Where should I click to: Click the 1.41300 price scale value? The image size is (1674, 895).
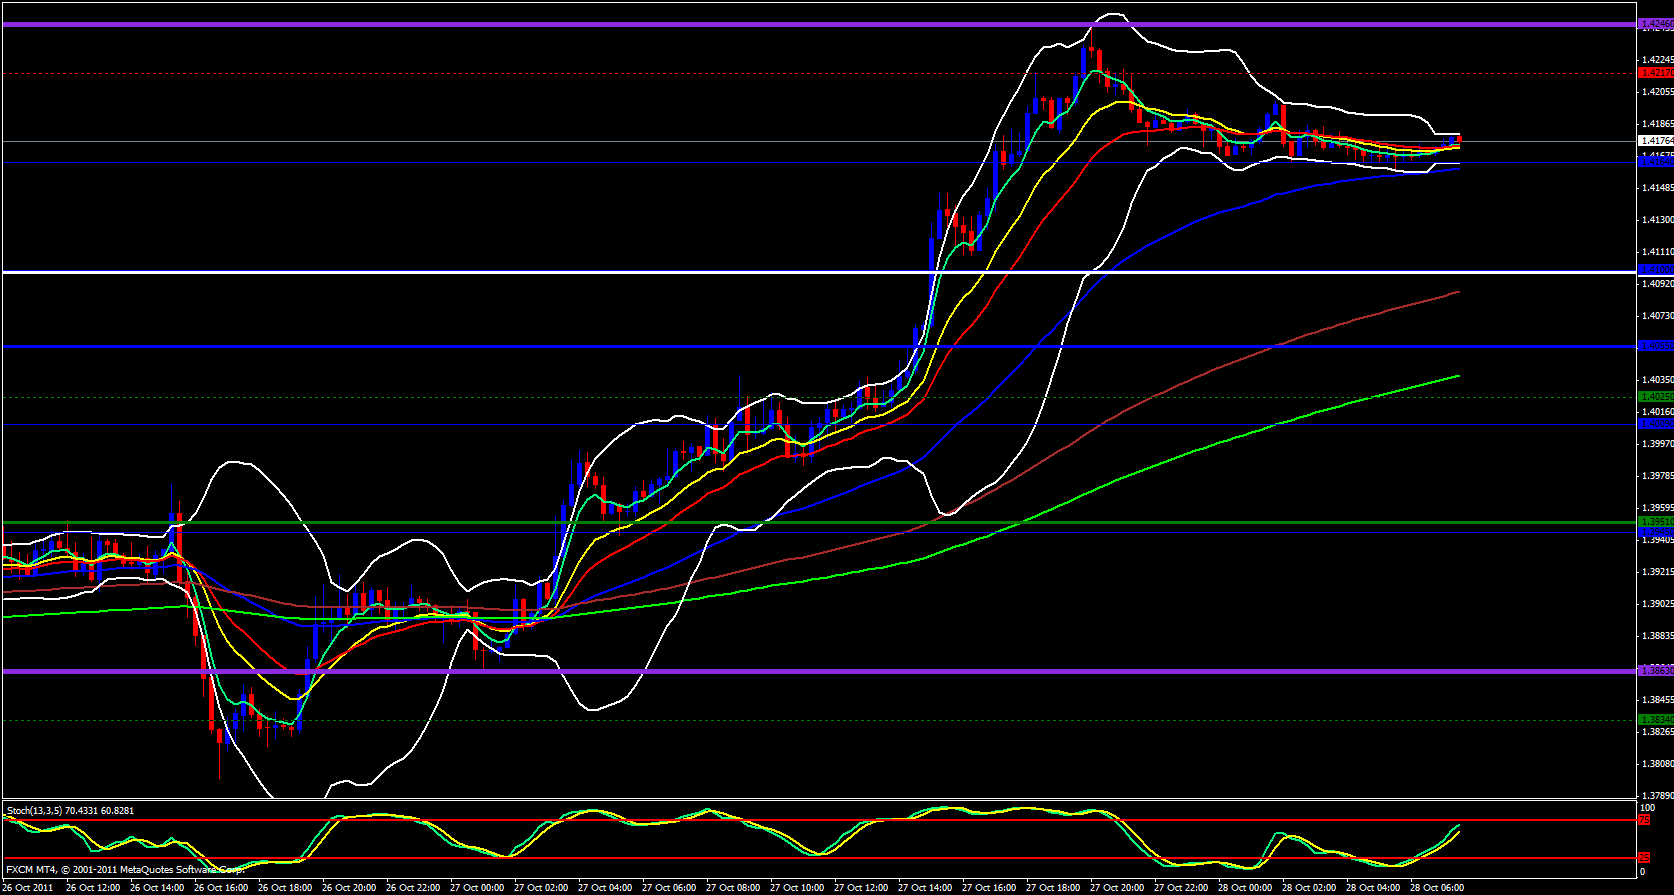pyautogui.click(x=1657, y=220)
